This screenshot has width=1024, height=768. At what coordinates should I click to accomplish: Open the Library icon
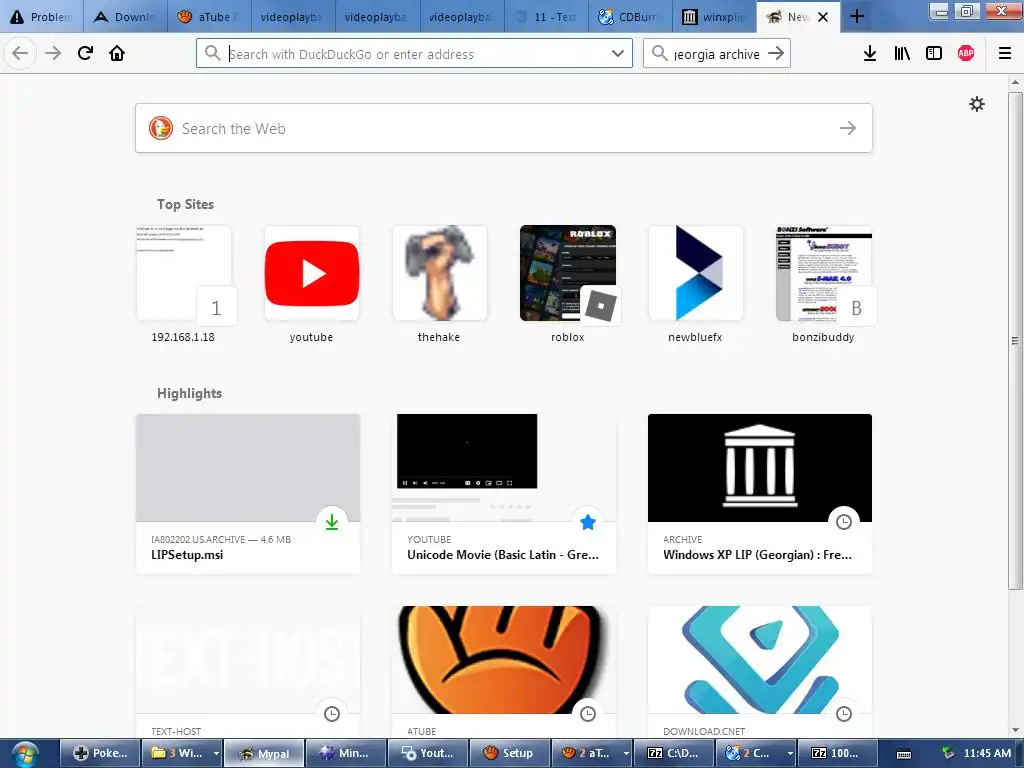pos(902,54)
